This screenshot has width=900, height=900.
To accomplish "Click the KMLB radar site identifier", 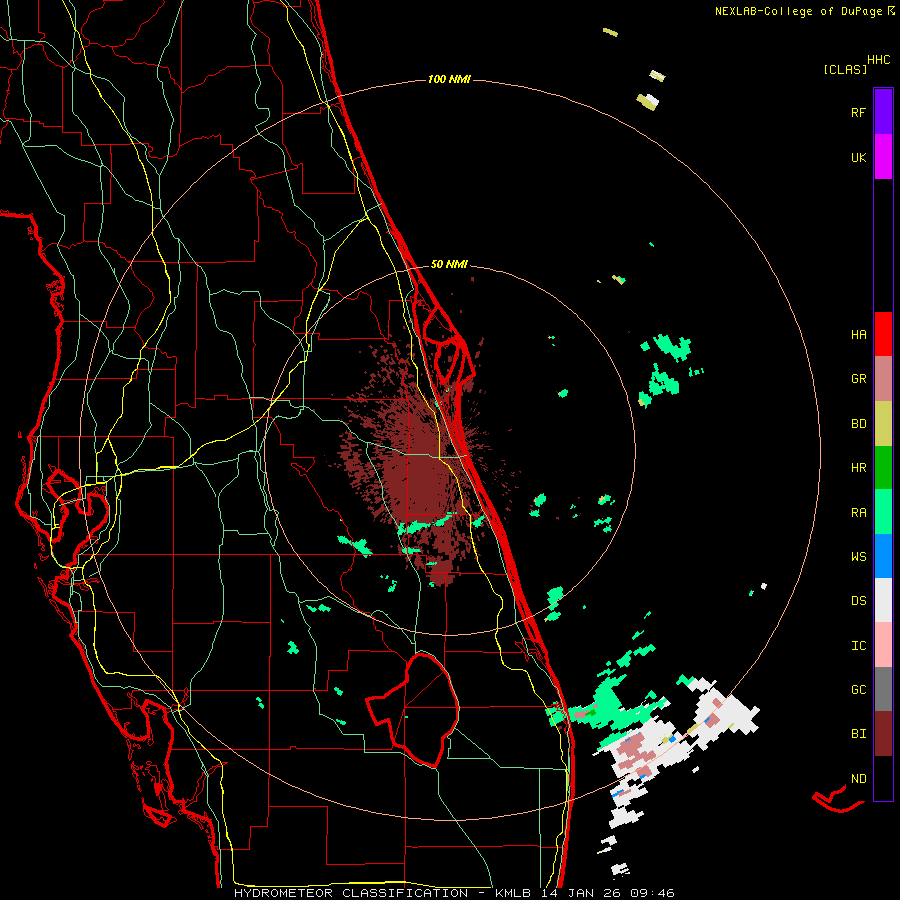I will 513,893.
